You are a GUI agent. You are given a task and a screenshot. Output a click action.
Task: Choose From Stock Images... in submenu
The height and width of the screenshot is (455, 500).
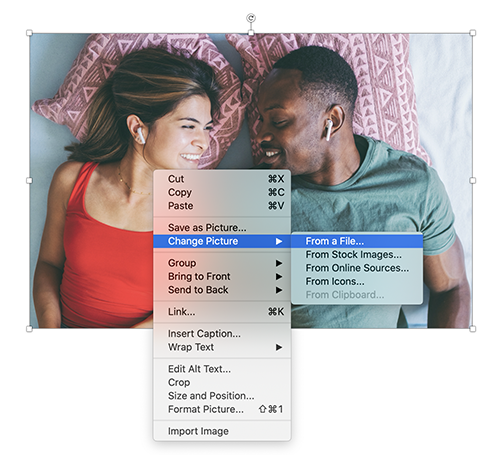(357, 255)
